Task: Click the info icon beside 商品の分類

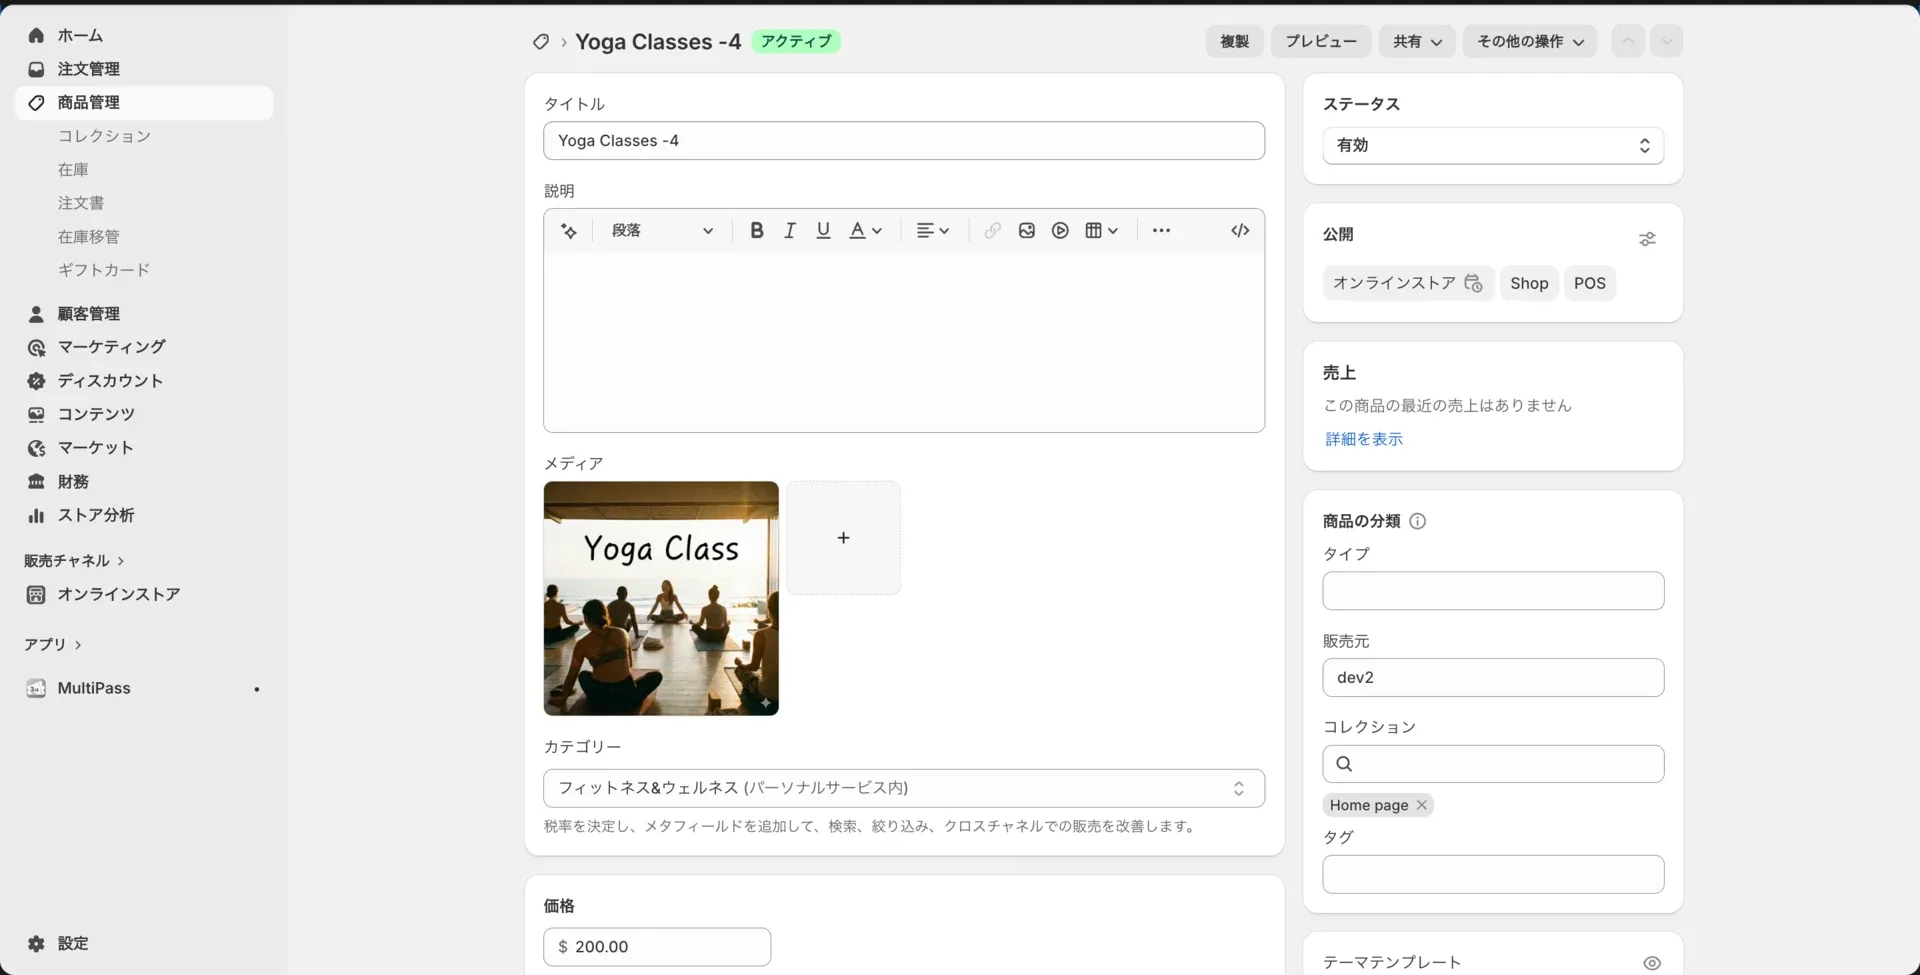Action: [1417, 521]
